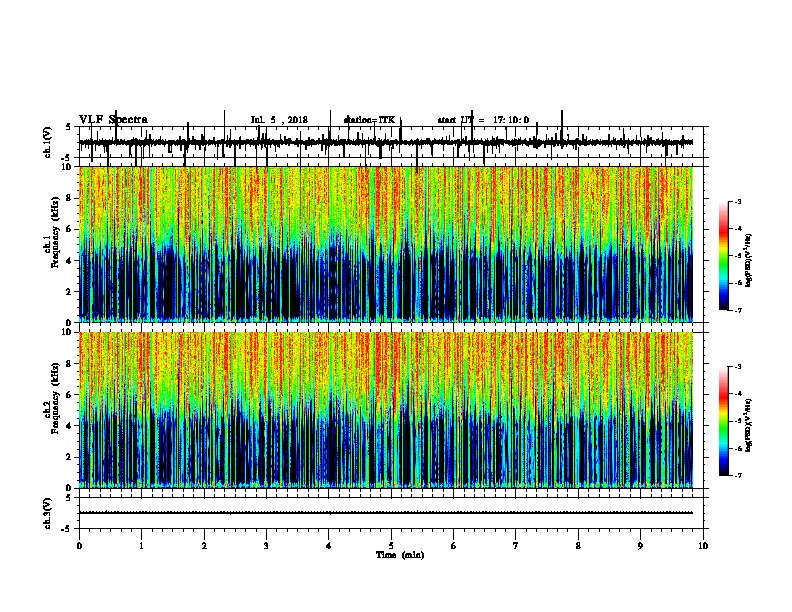Viewport: 792px width, 612px height.
Task: Click the ch.2 colorbar "log(PSD)(V²/Hz)" label
Action: (x=749, y=425)
